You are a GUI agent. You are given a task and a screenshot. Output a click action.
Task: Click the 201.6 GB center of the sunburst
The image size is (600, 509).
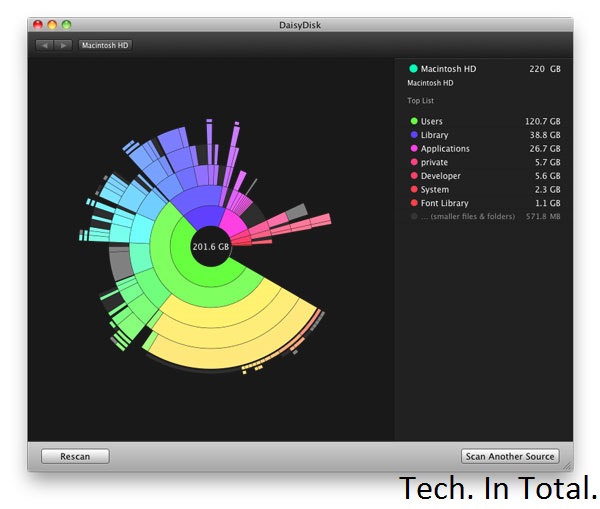point(211,246)
